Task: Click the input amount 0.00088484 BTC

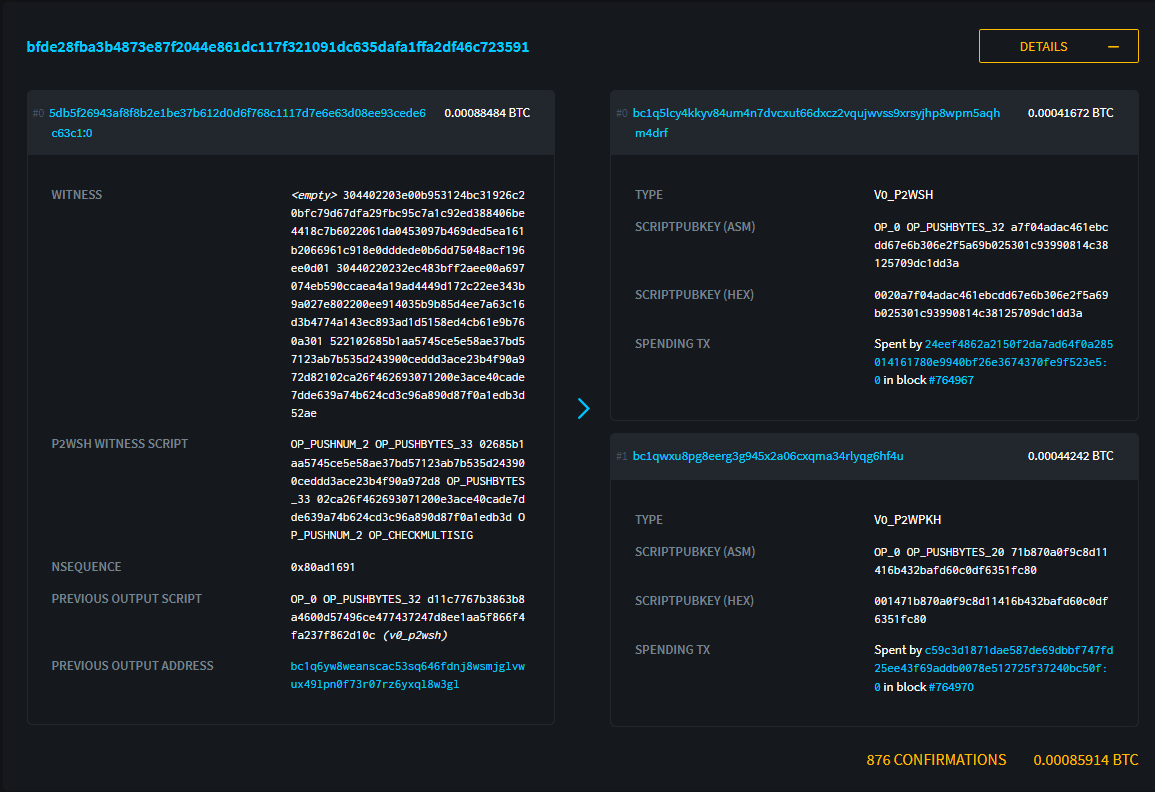Action: pos(487,113)
